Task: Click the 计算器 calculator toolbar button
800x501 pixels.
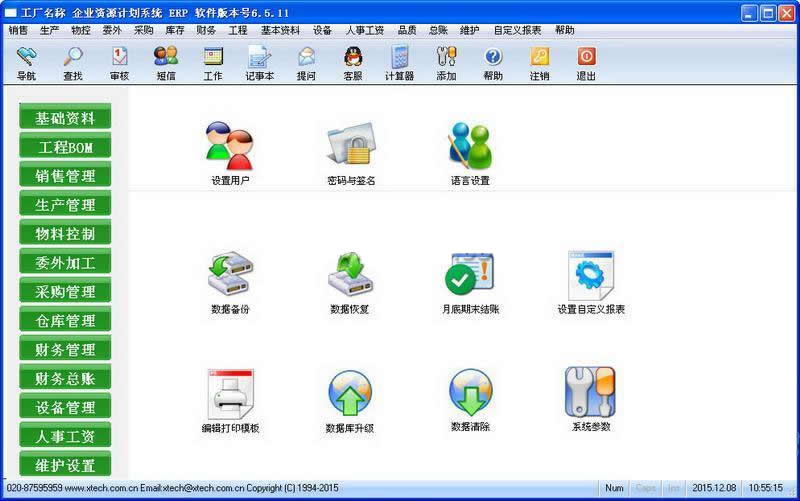Action: [x=400, y=63]
